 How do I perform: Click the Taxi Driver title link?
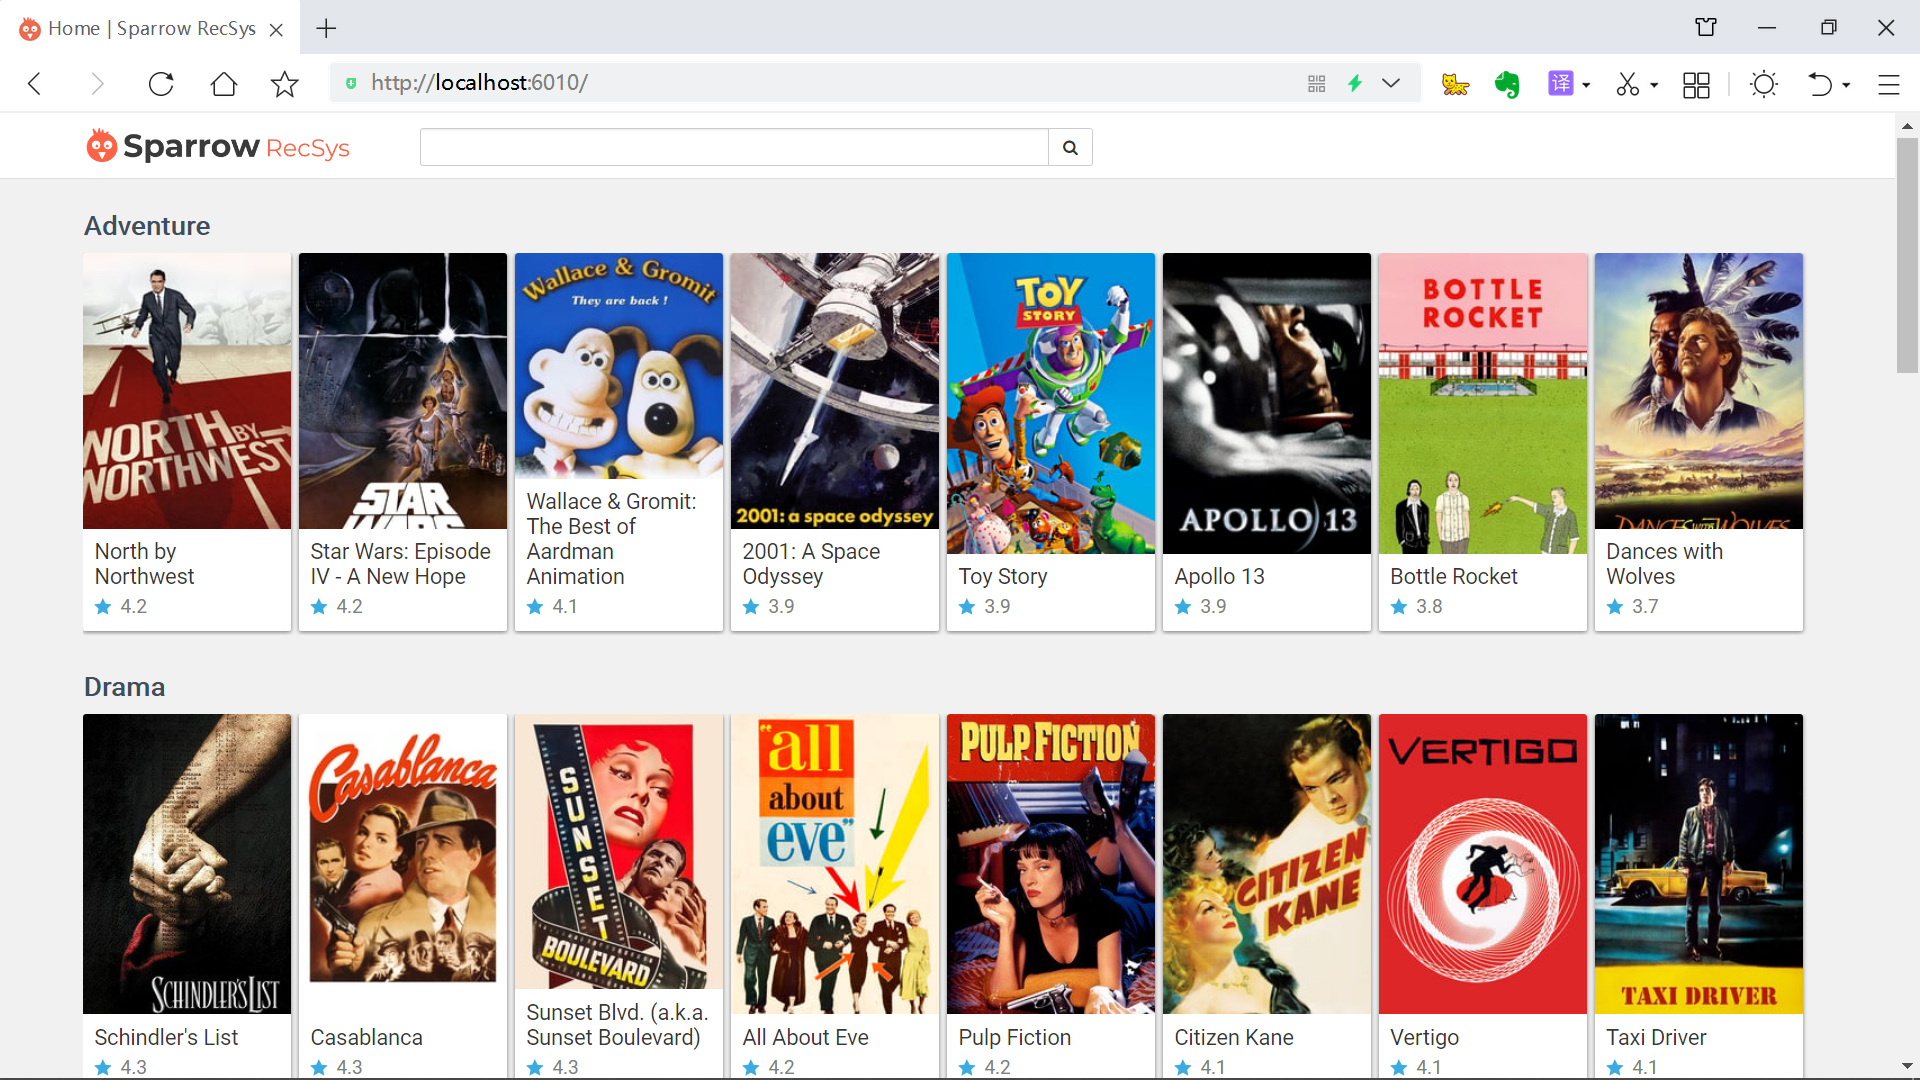(1656, 1038)
